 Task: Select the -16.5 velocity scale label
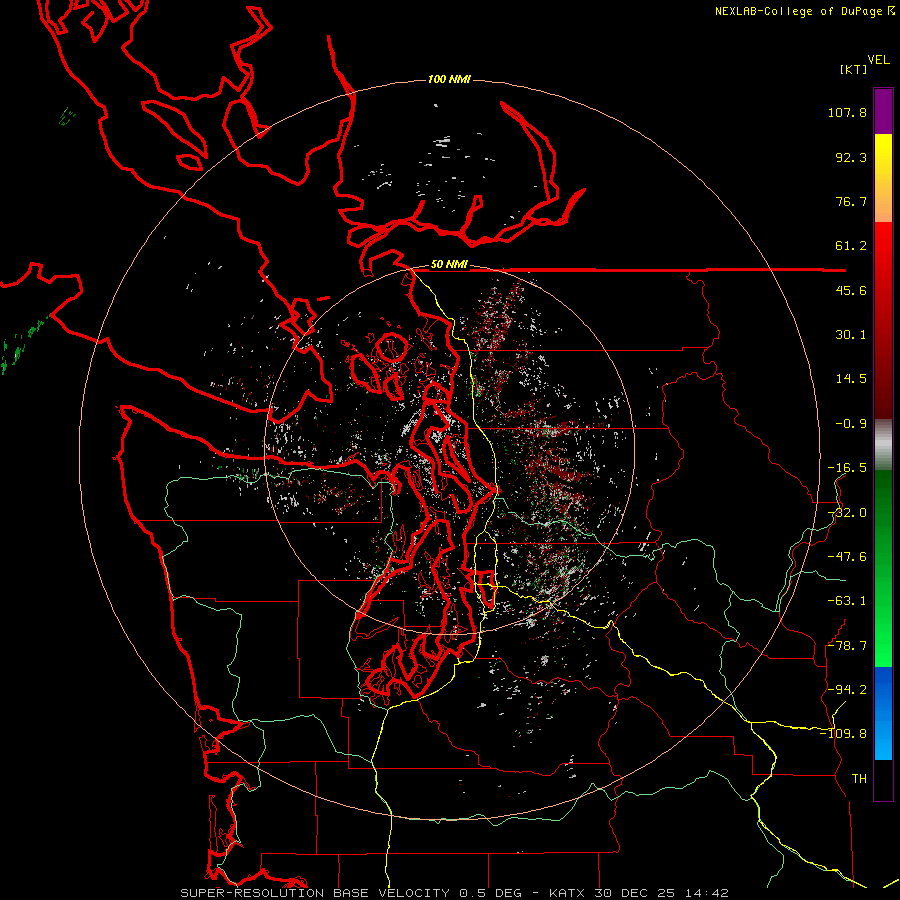[x=847, y=468]
